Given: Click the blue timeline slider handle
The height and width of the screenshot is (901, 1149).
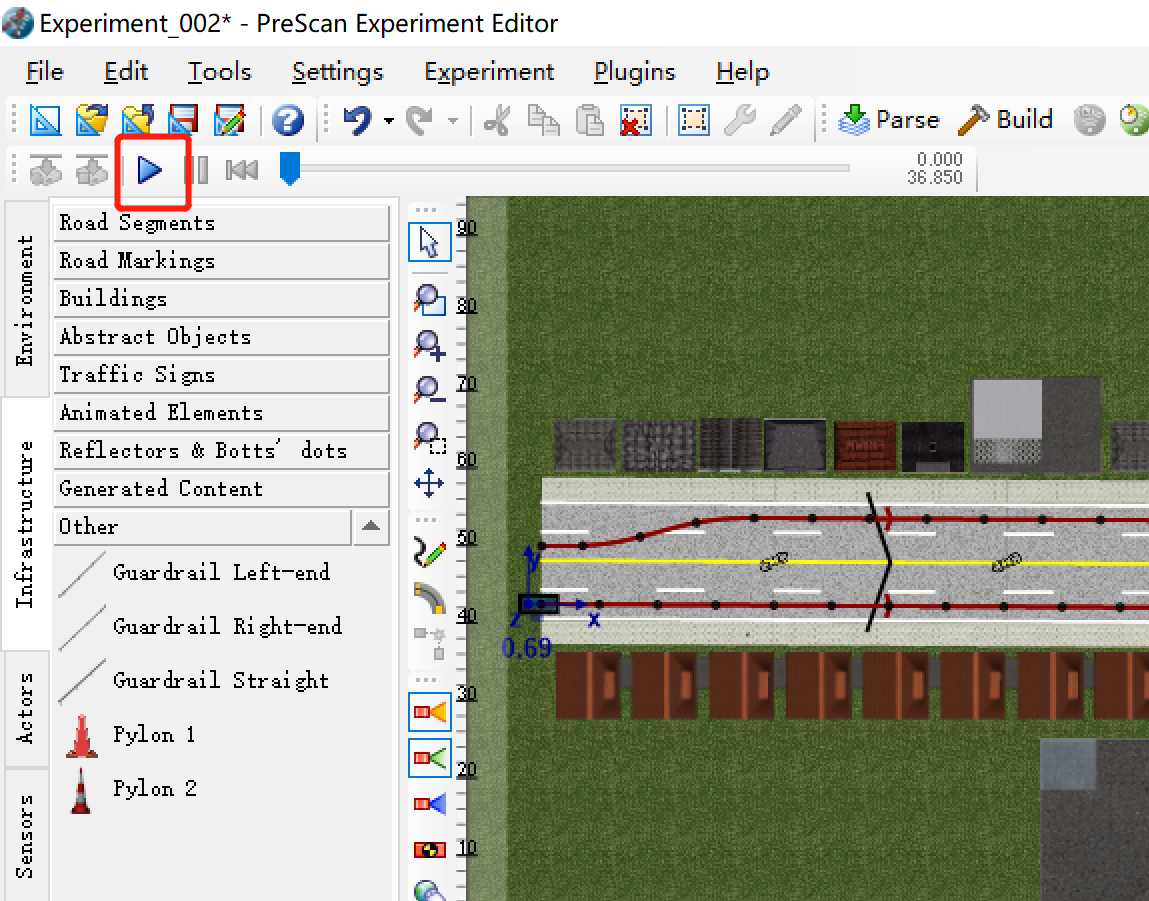Looking at the screenshot, I should (x=290, y=168).
